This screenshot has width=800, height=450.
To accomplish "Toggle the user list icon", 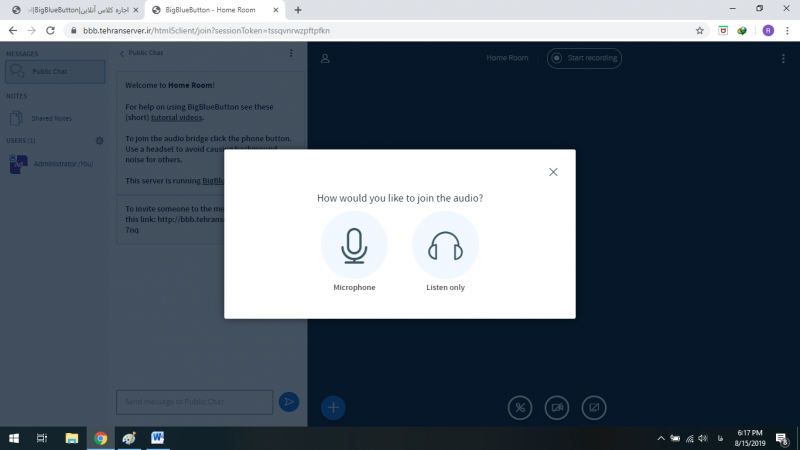I will click(325, 58).
